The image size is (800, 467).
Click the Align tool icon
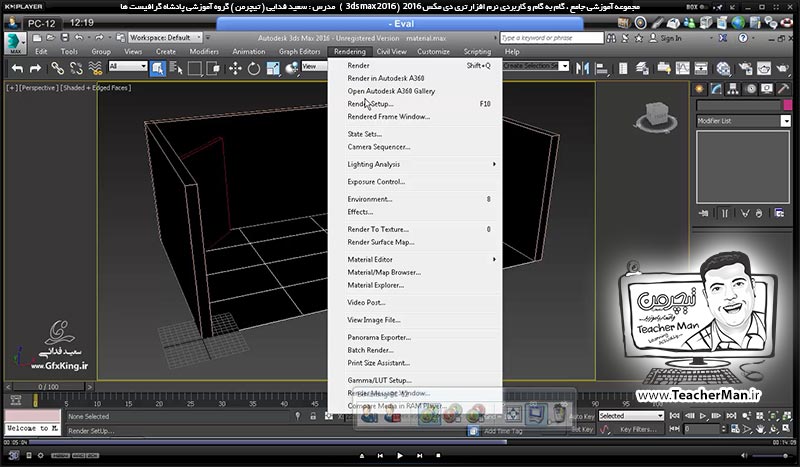[602, 68]
